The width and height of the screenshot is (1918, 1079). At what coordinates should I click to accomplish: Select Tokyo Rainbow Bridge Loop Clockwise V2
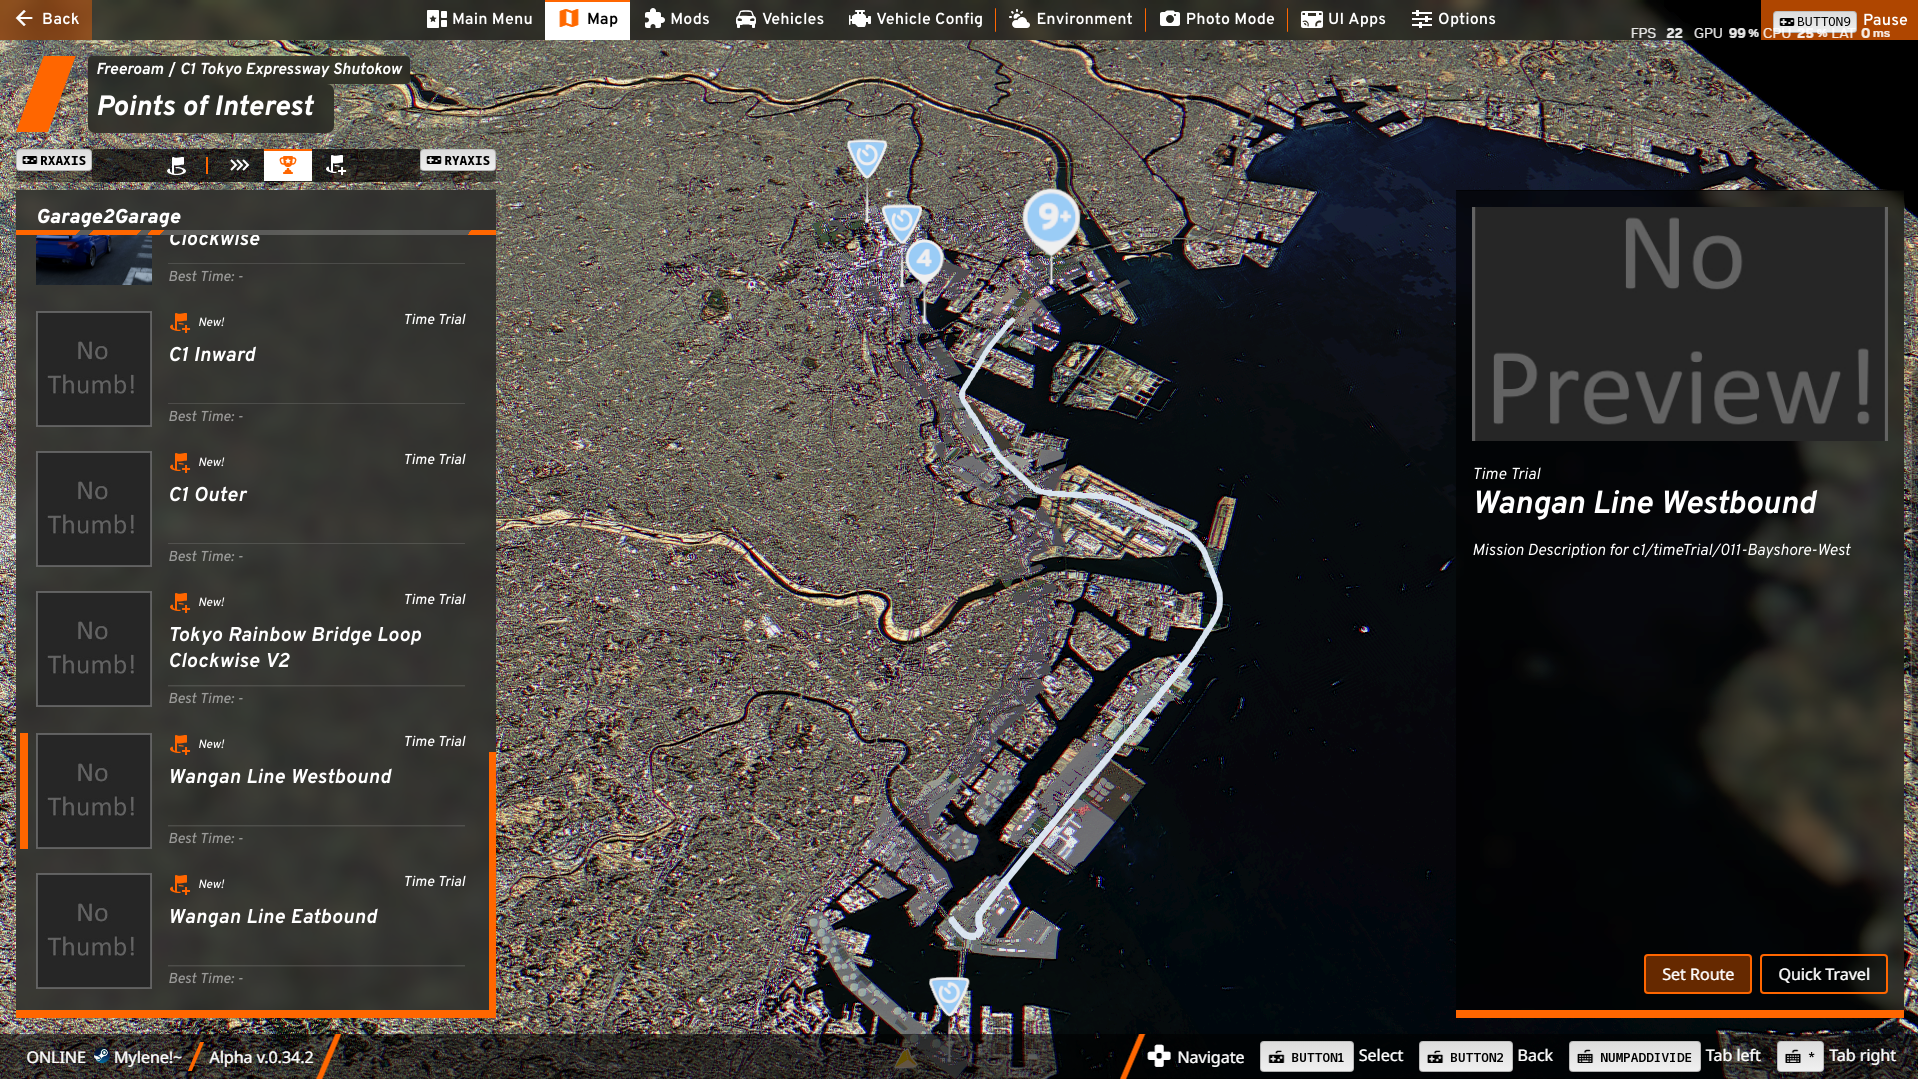coord(254,649)
